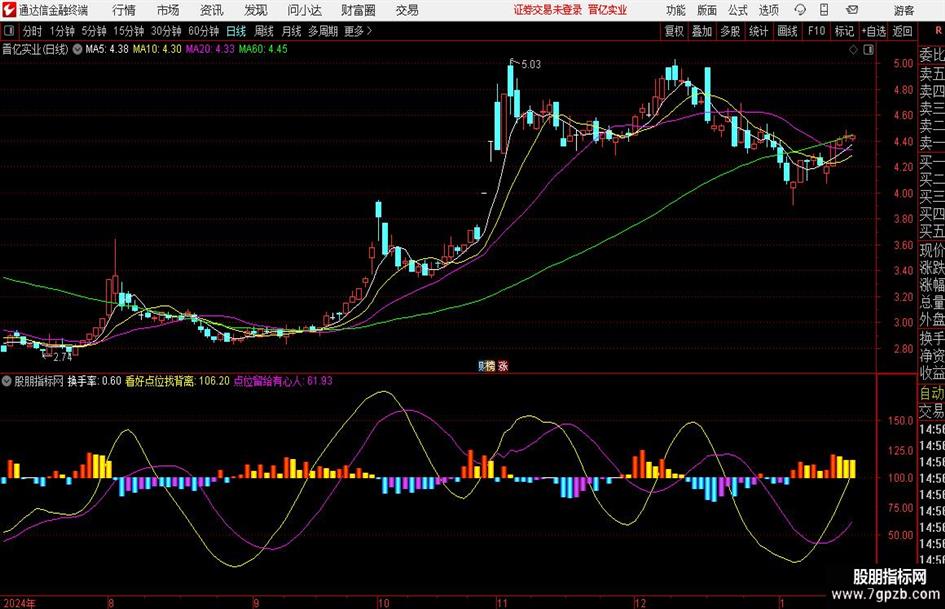Image resolution: width=945 pixels, height=609 pixels.
Task: Click the 涨 marker below chart
Action: coord(503,365)
